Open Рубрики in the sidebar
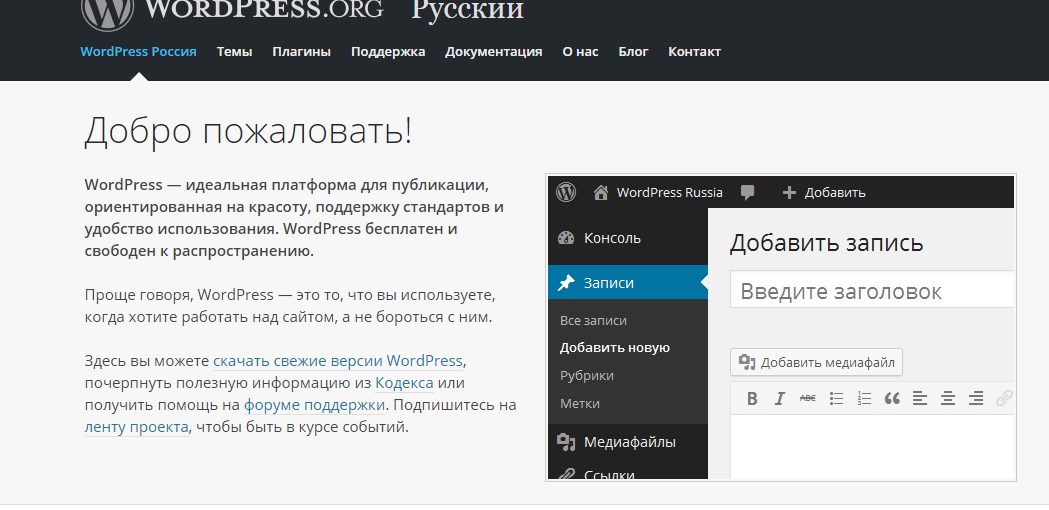This screenshot has height=510, width=1049. pyautogui.click(x=587, y=375)
